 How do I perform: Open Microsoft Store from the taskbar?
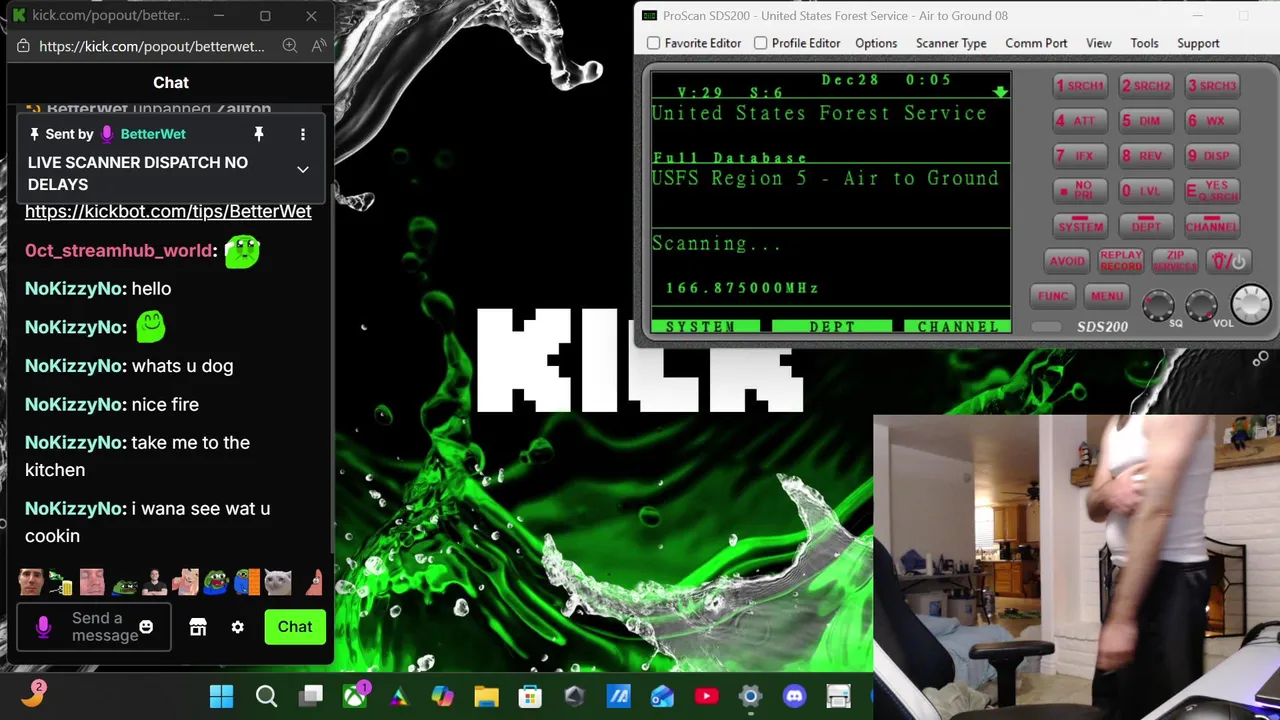tap(530, 696)
